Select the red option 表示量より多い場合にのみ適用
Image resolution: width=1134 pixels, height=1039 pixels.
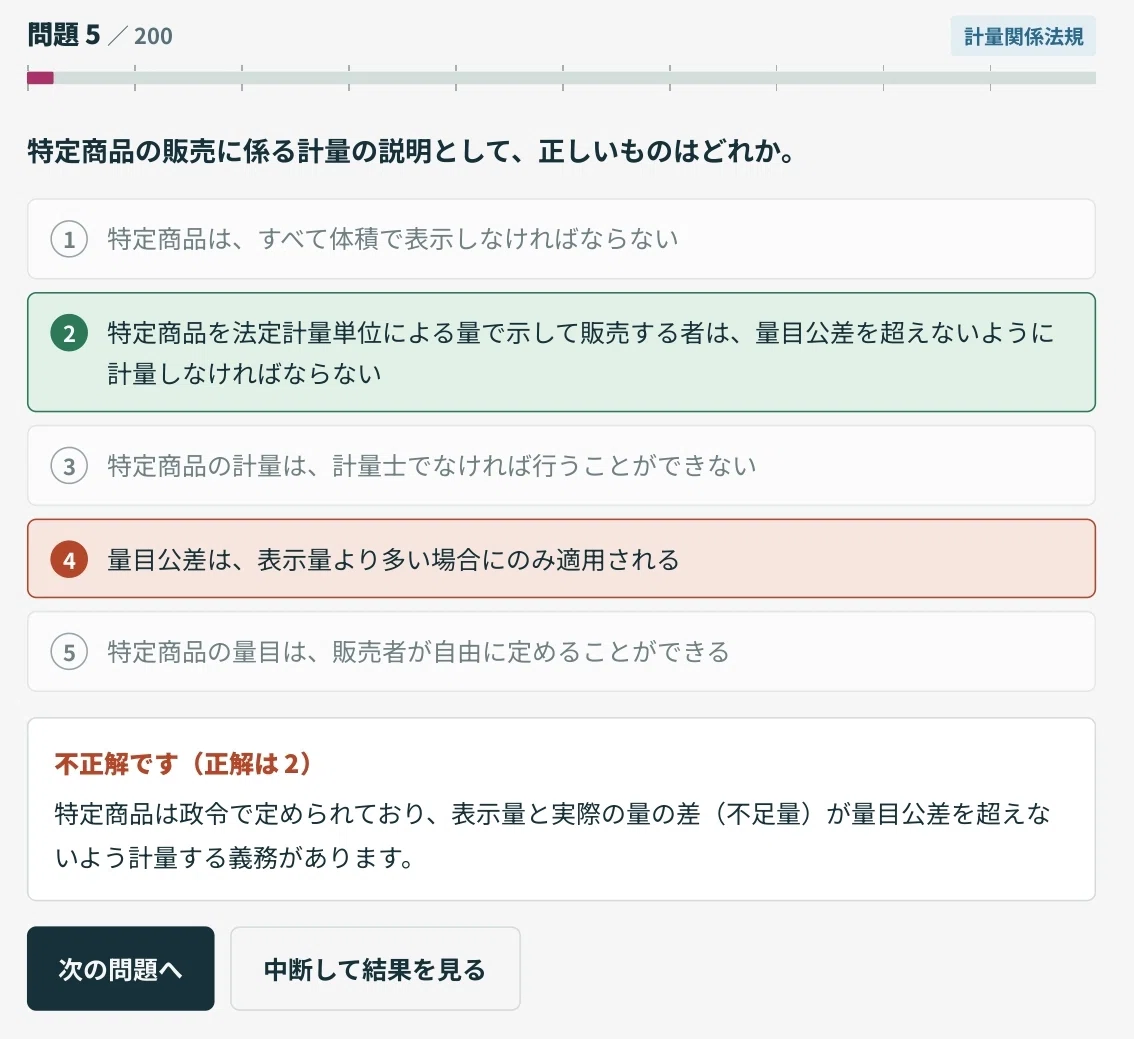tap(561, 559)
